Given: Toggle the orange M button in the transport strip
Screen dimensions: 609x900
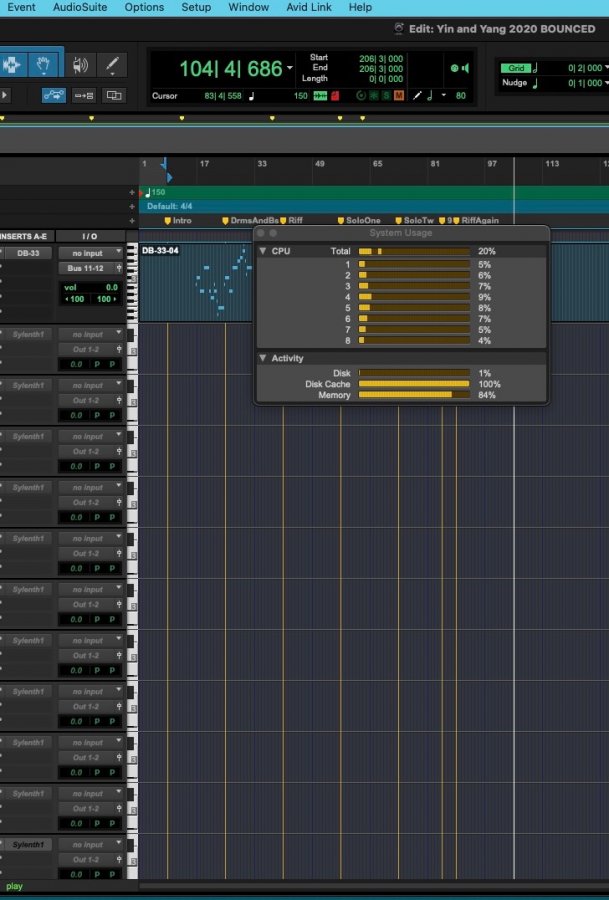Looking at the screenshot, I should (399, 96).
